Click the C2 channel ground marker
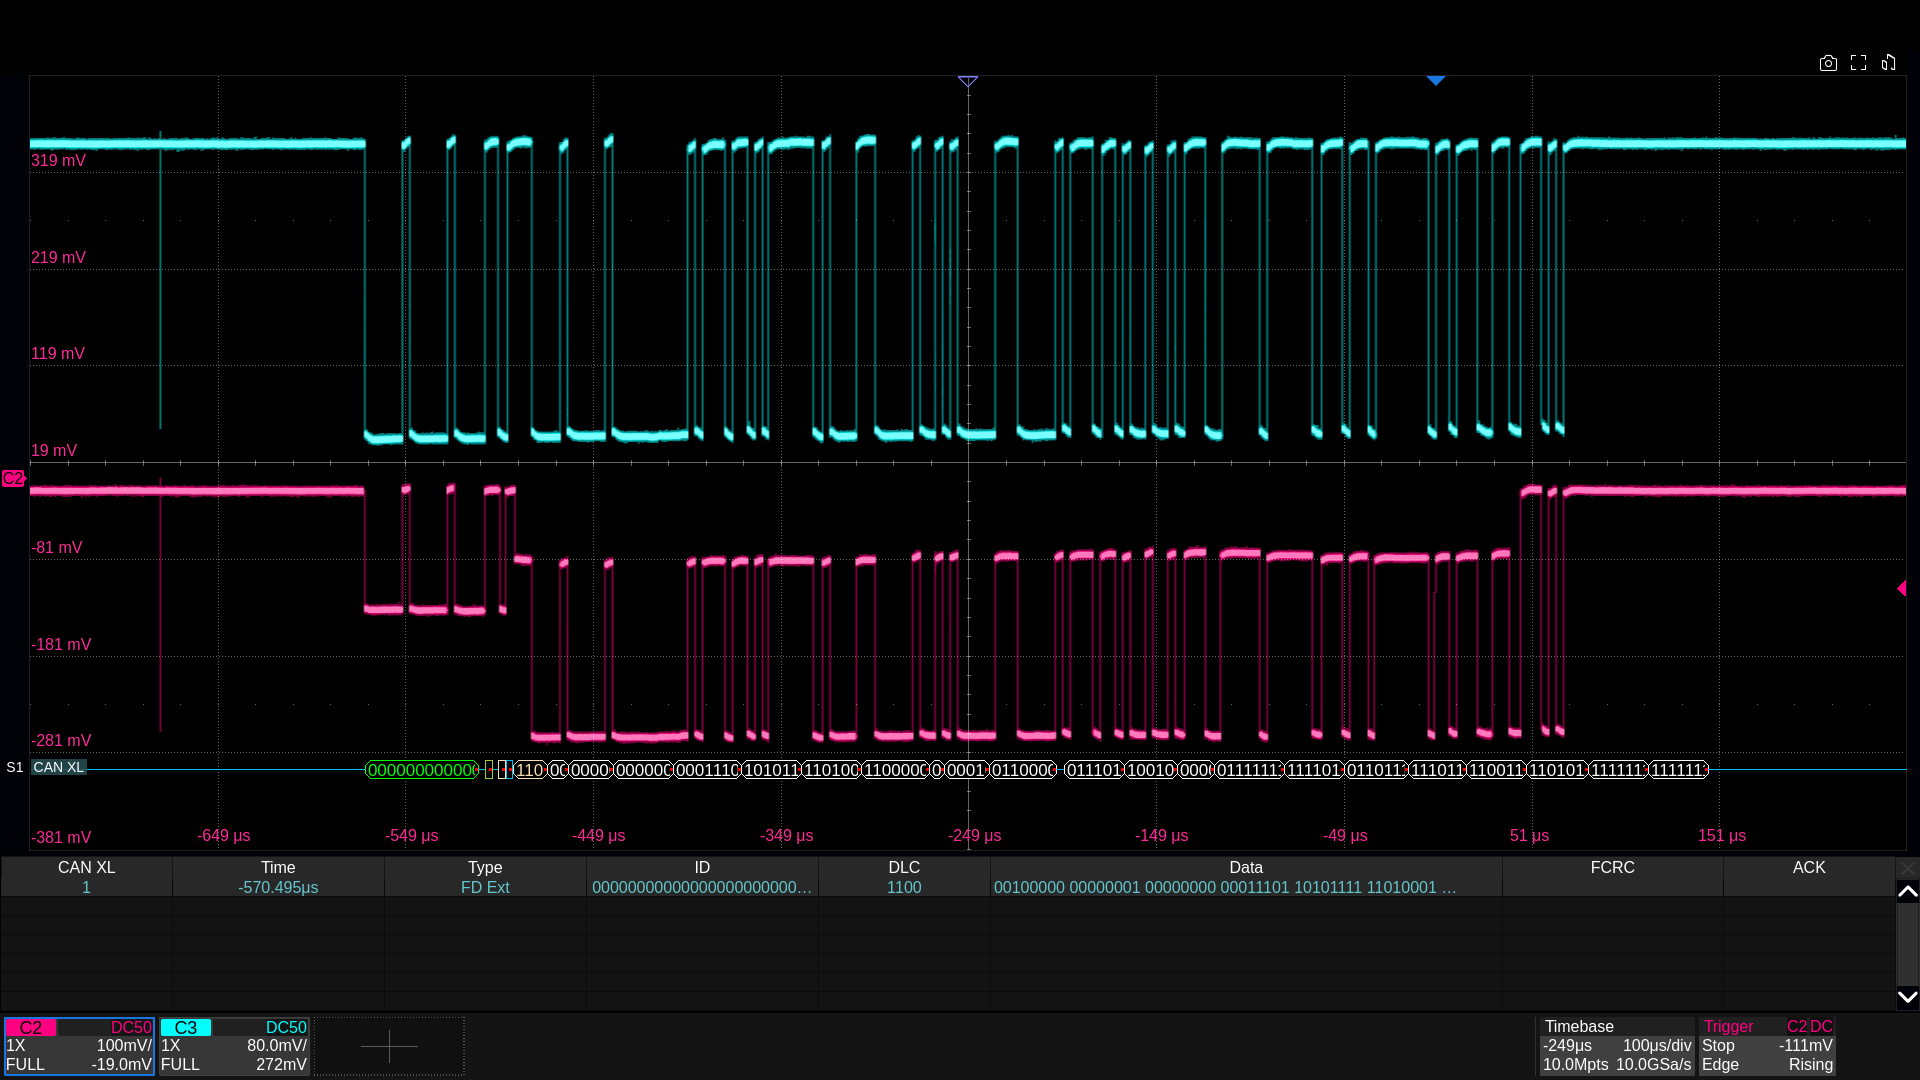1920x1080 pixels. pyautogui.click(x=12, y=479)
